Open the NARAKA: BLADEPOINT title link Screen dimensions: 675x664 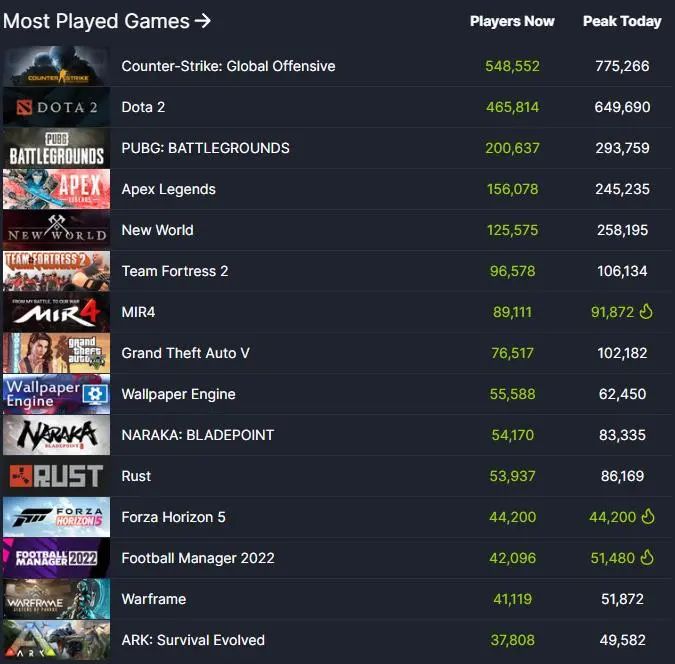197,435
